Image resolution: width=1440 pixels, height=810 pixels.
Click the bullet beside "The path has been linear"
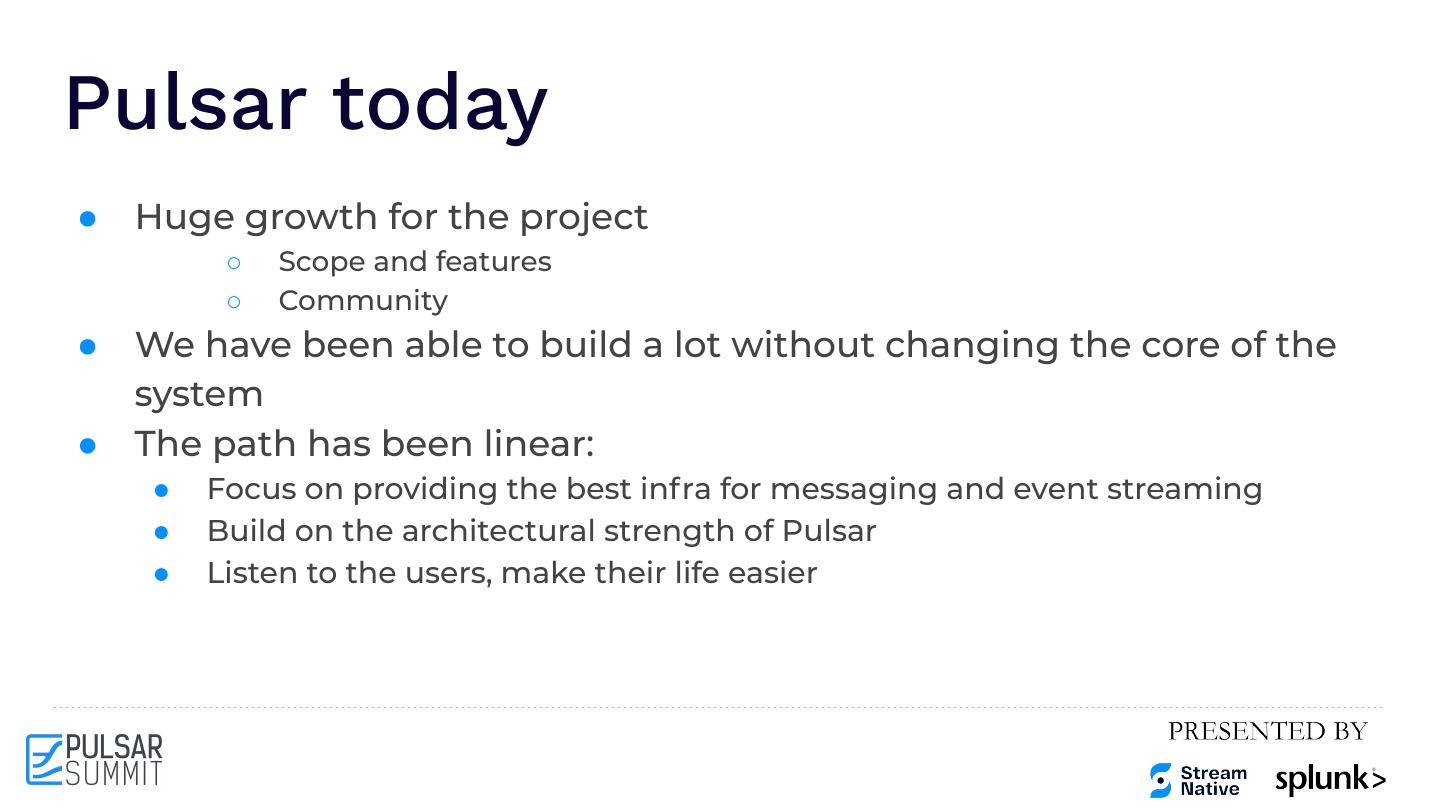pyautogui.click(x=88, y=446)
